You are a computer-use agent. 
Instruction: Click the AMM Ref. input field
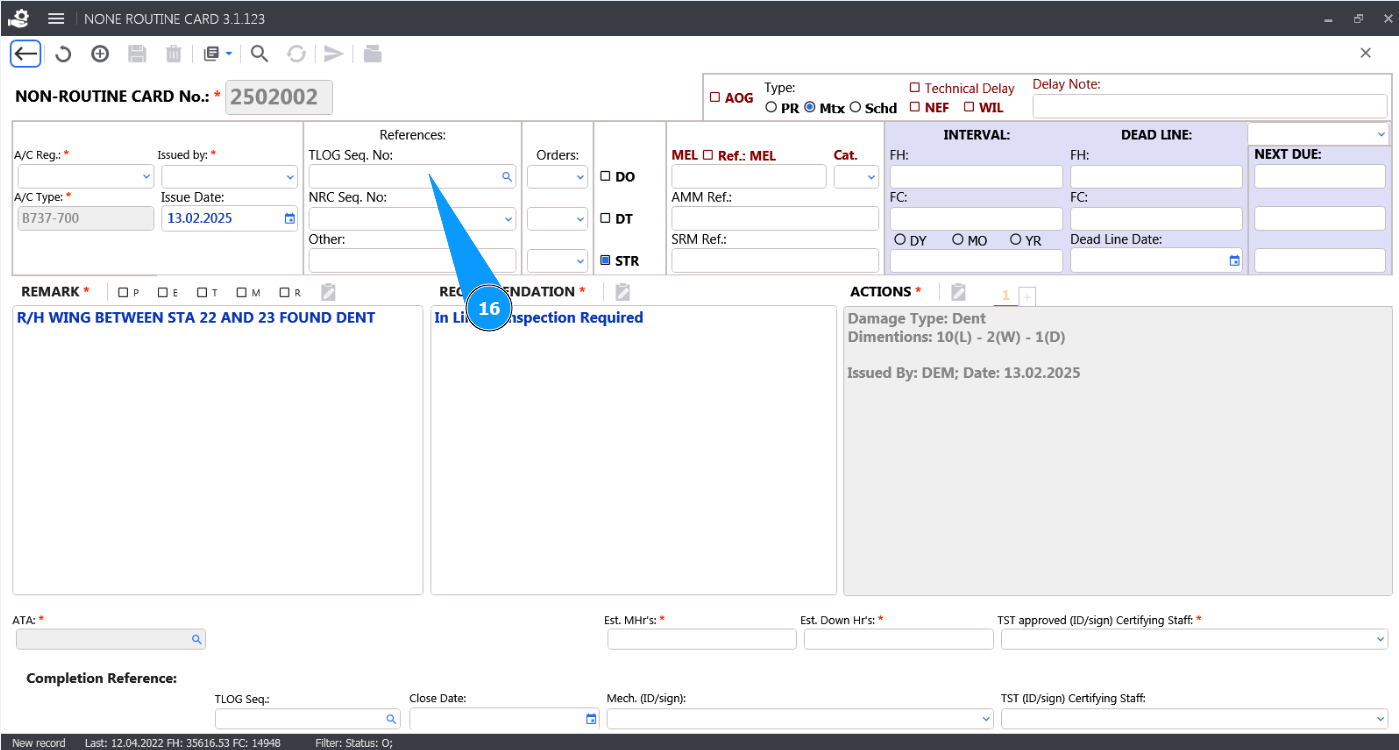point(775,218)
